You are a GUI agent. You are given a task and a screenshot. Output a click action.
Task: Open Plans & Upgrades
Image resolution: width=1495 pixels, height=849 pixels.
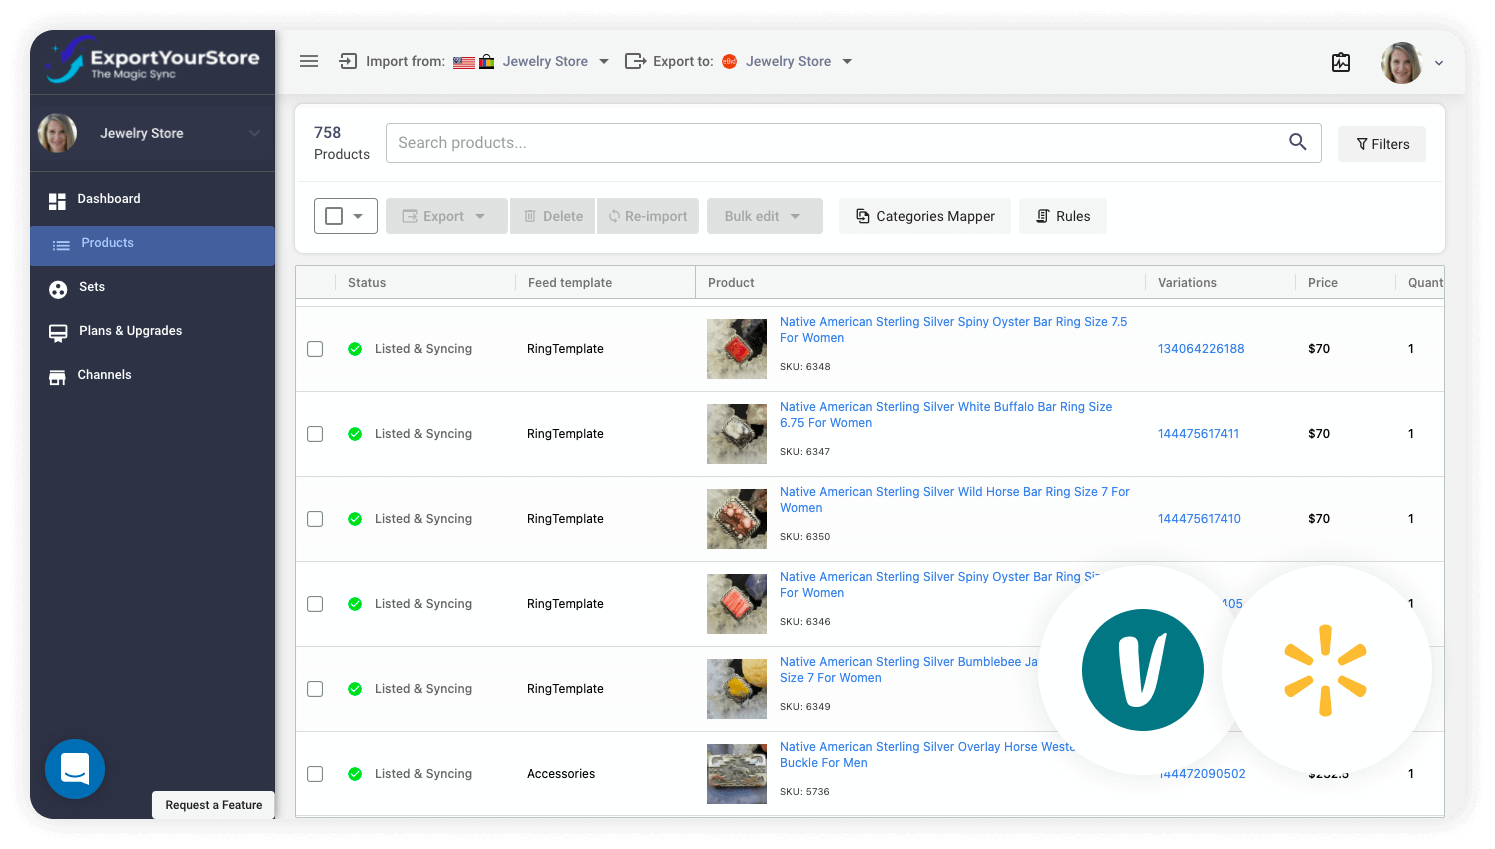pyautogui.click(x=129, y=330)
